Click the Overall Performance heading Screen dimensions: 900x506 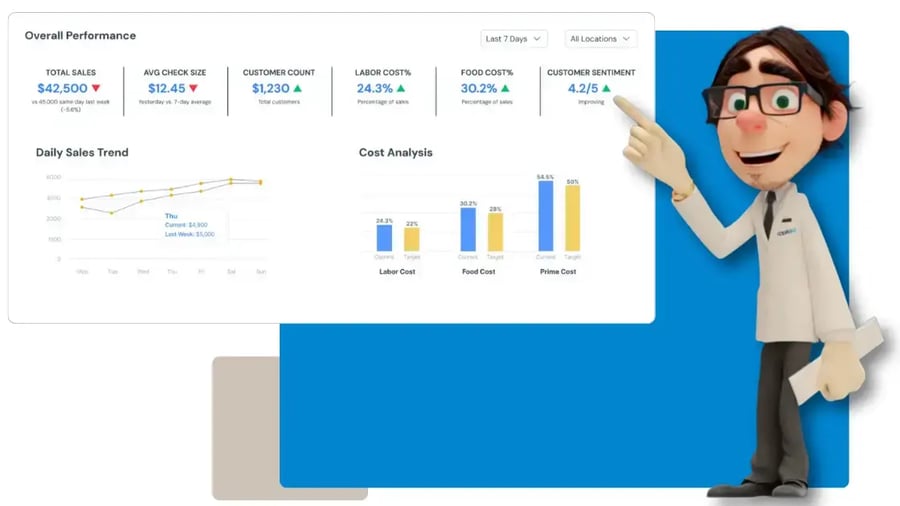point(80,36)
